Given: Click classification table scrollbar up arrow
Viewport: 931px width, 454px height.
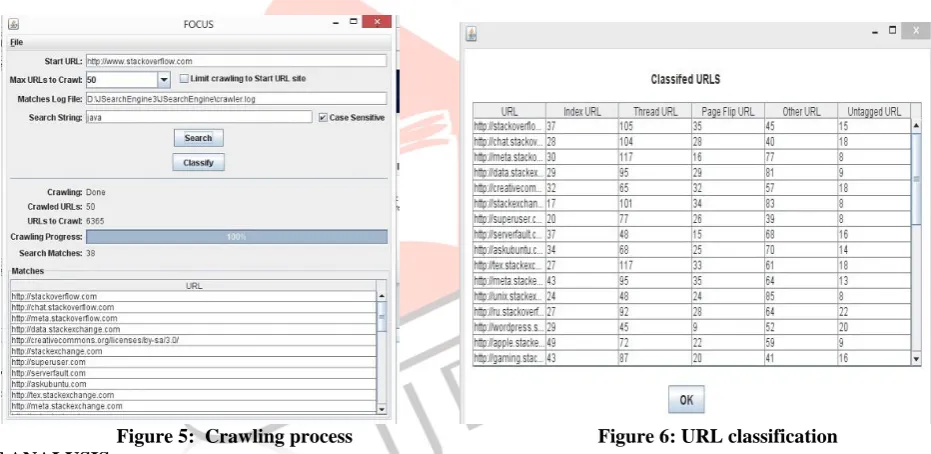Looking at the screenshot, I should coord(916,126).
